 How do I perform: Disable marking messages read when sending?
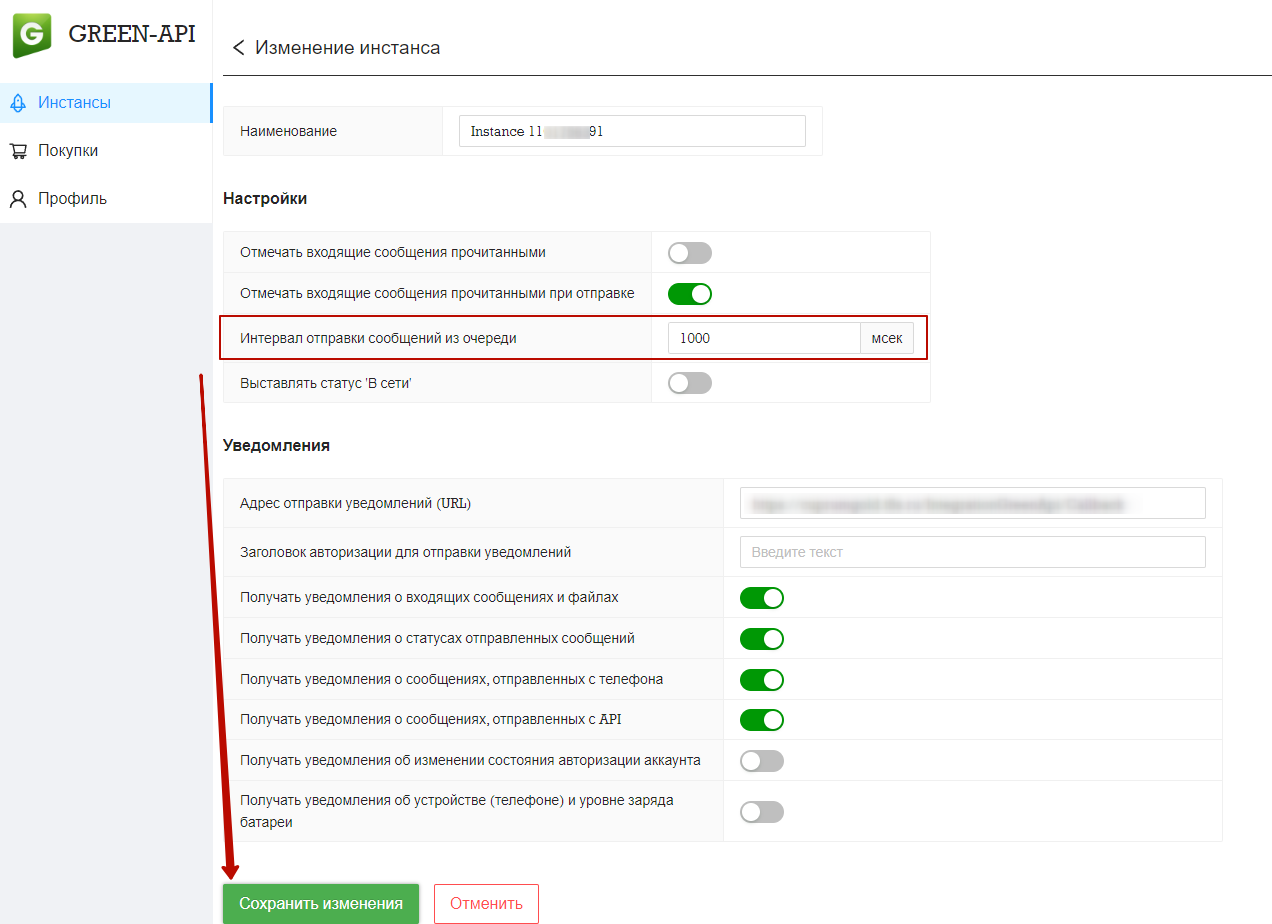pyautogui.click(x=690, y=294)
